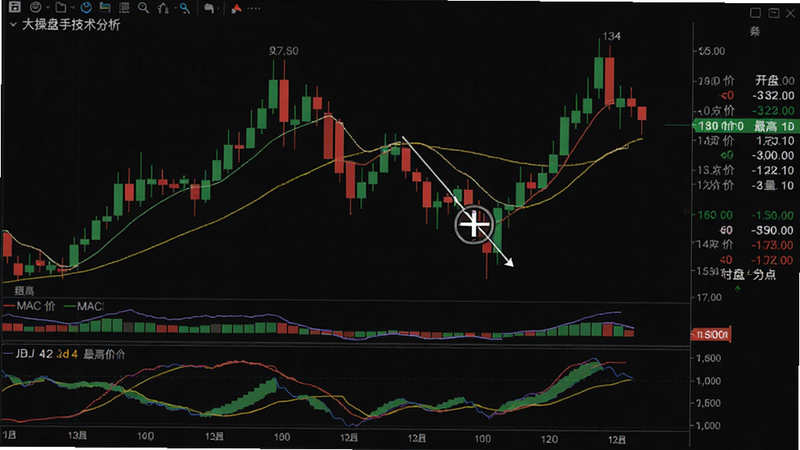
Task: Click the save disk icon in toolbar
Action: coord(15,7)
